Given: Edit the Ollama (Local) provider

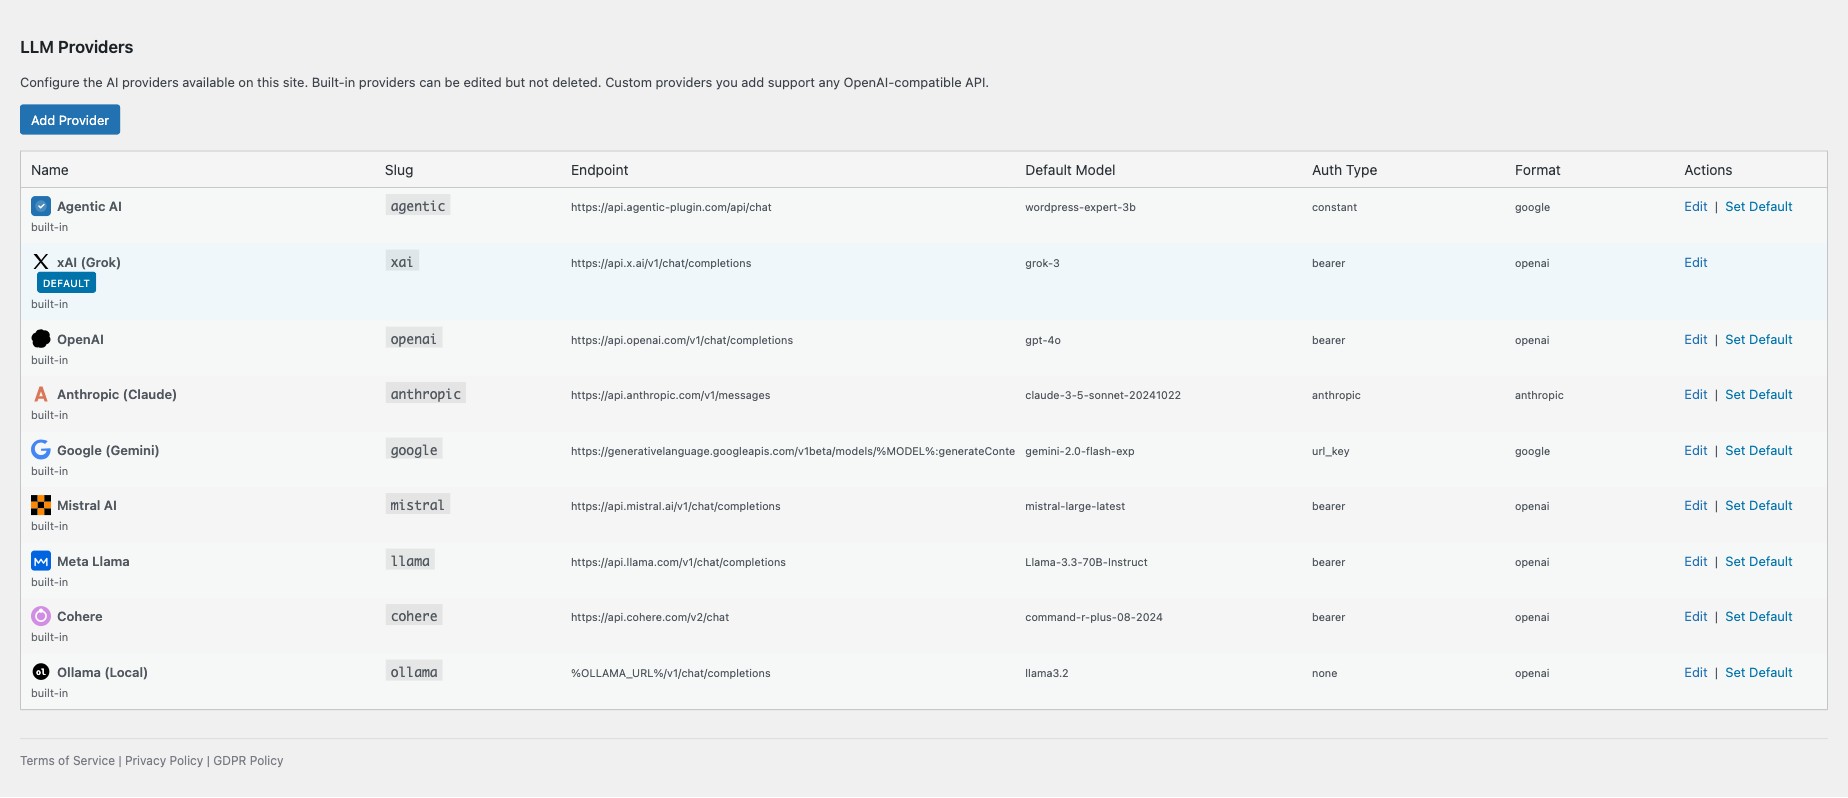Looking at the screenshot, I should coord(1695,672).
